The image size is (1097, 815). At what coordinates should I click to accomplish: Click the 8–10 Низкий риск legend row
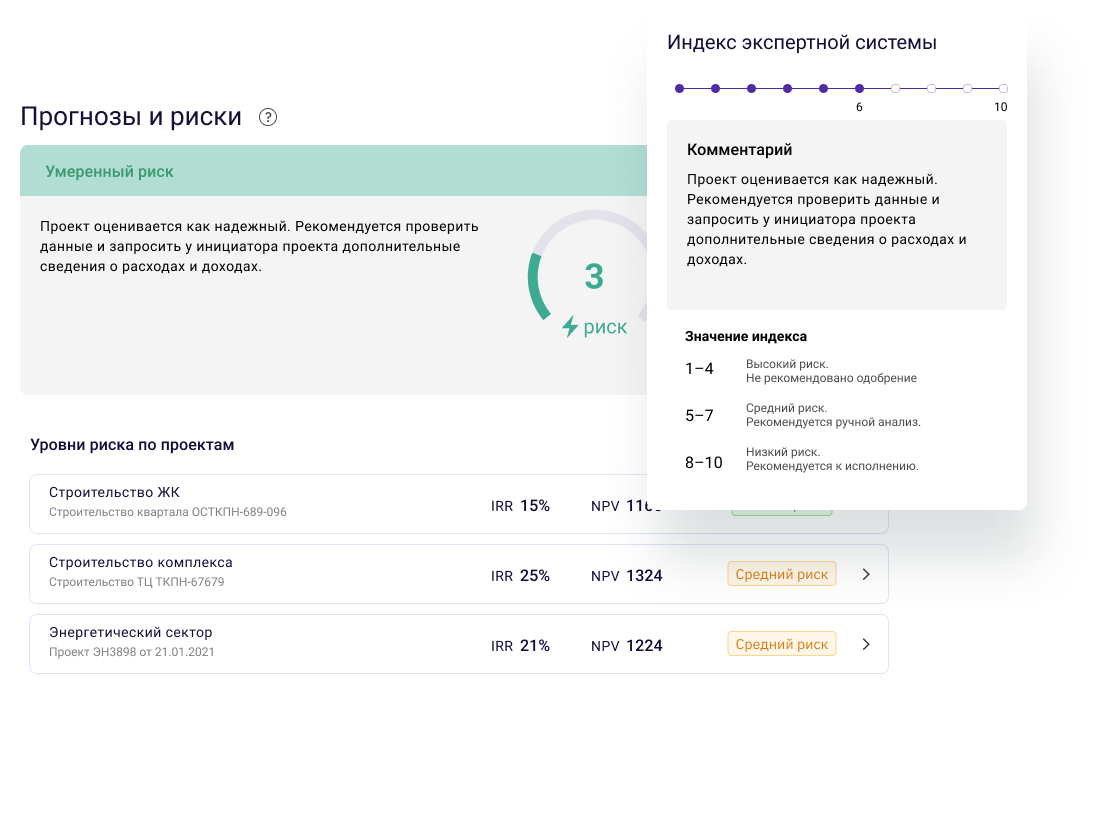(x=802, y=459)
